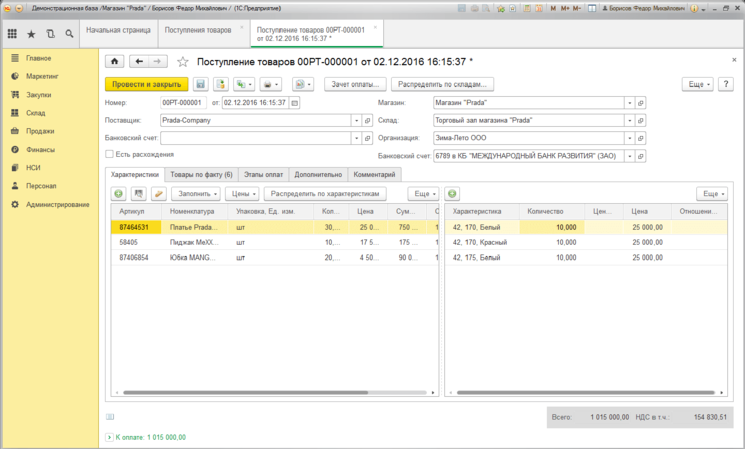
Task: Click the print icon dropdown button
Action: (x=271, y=84)
